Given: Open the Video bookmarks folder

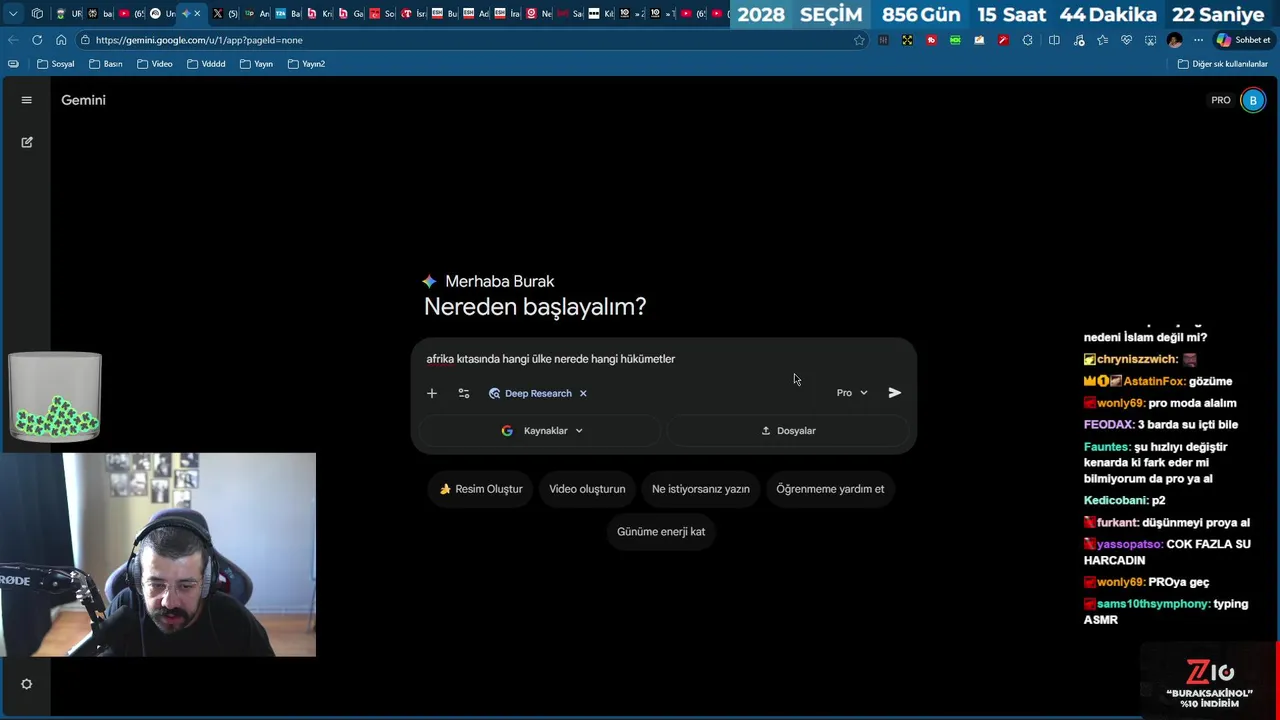Looking at the screenshot, I should point(154,64).
